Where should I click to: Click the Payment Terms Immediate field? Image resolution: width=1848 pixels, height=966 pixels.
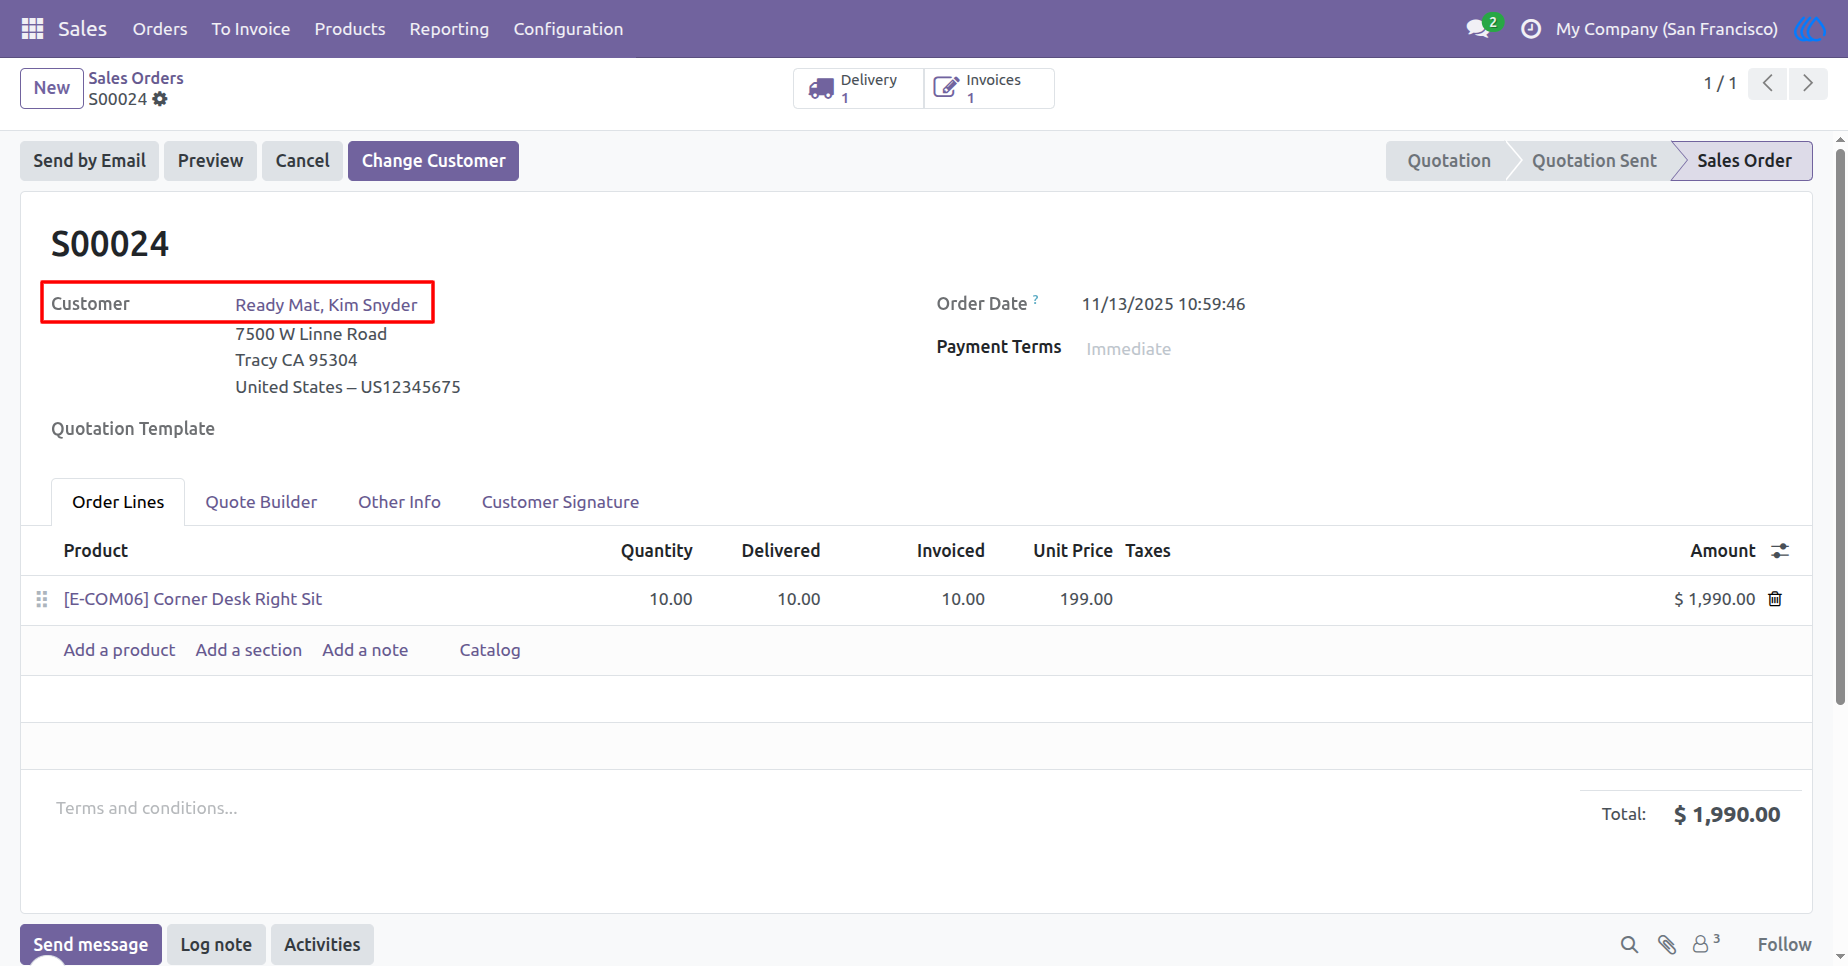(1128, 349)
